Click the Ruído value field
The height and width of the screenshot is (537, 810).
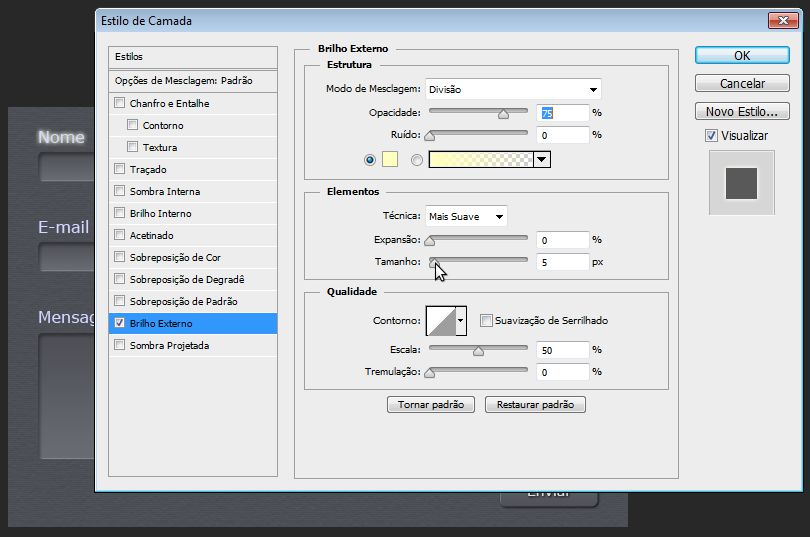(x=562, y=135)
